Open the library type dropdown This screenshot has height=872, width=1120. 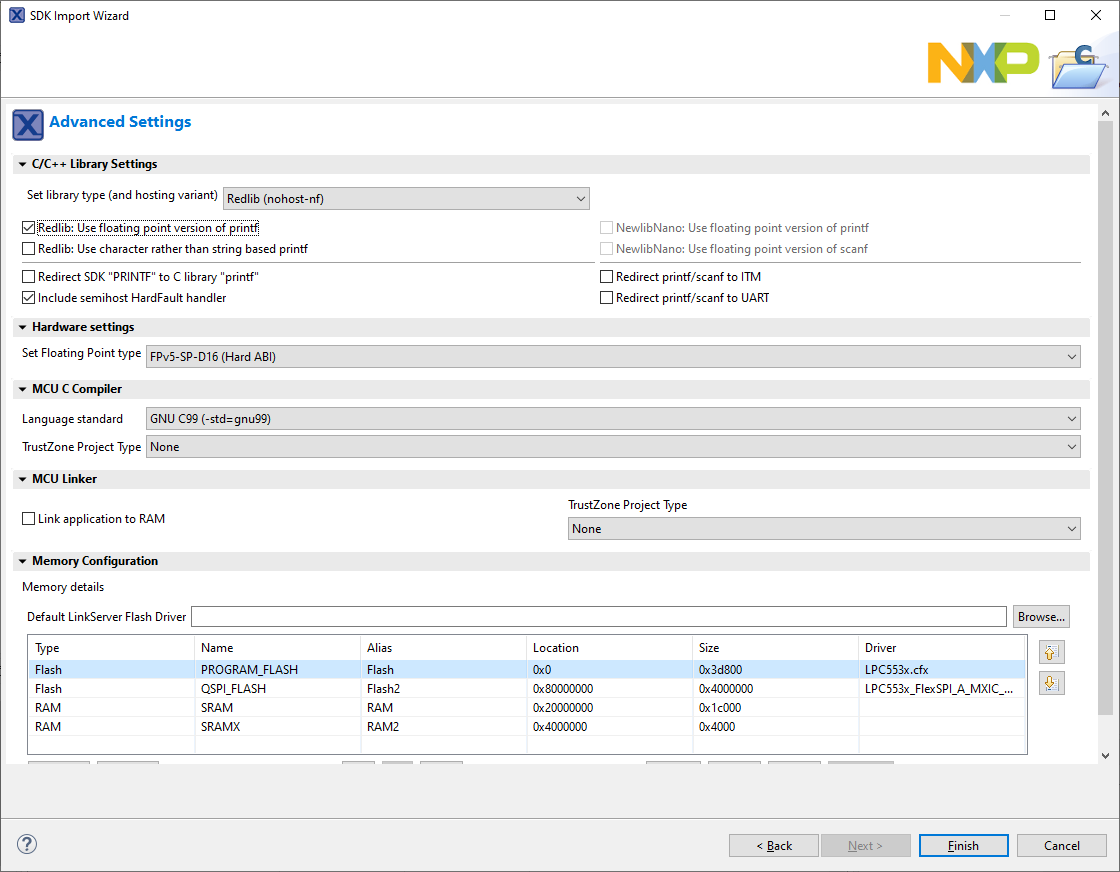[x=406, y=199]
